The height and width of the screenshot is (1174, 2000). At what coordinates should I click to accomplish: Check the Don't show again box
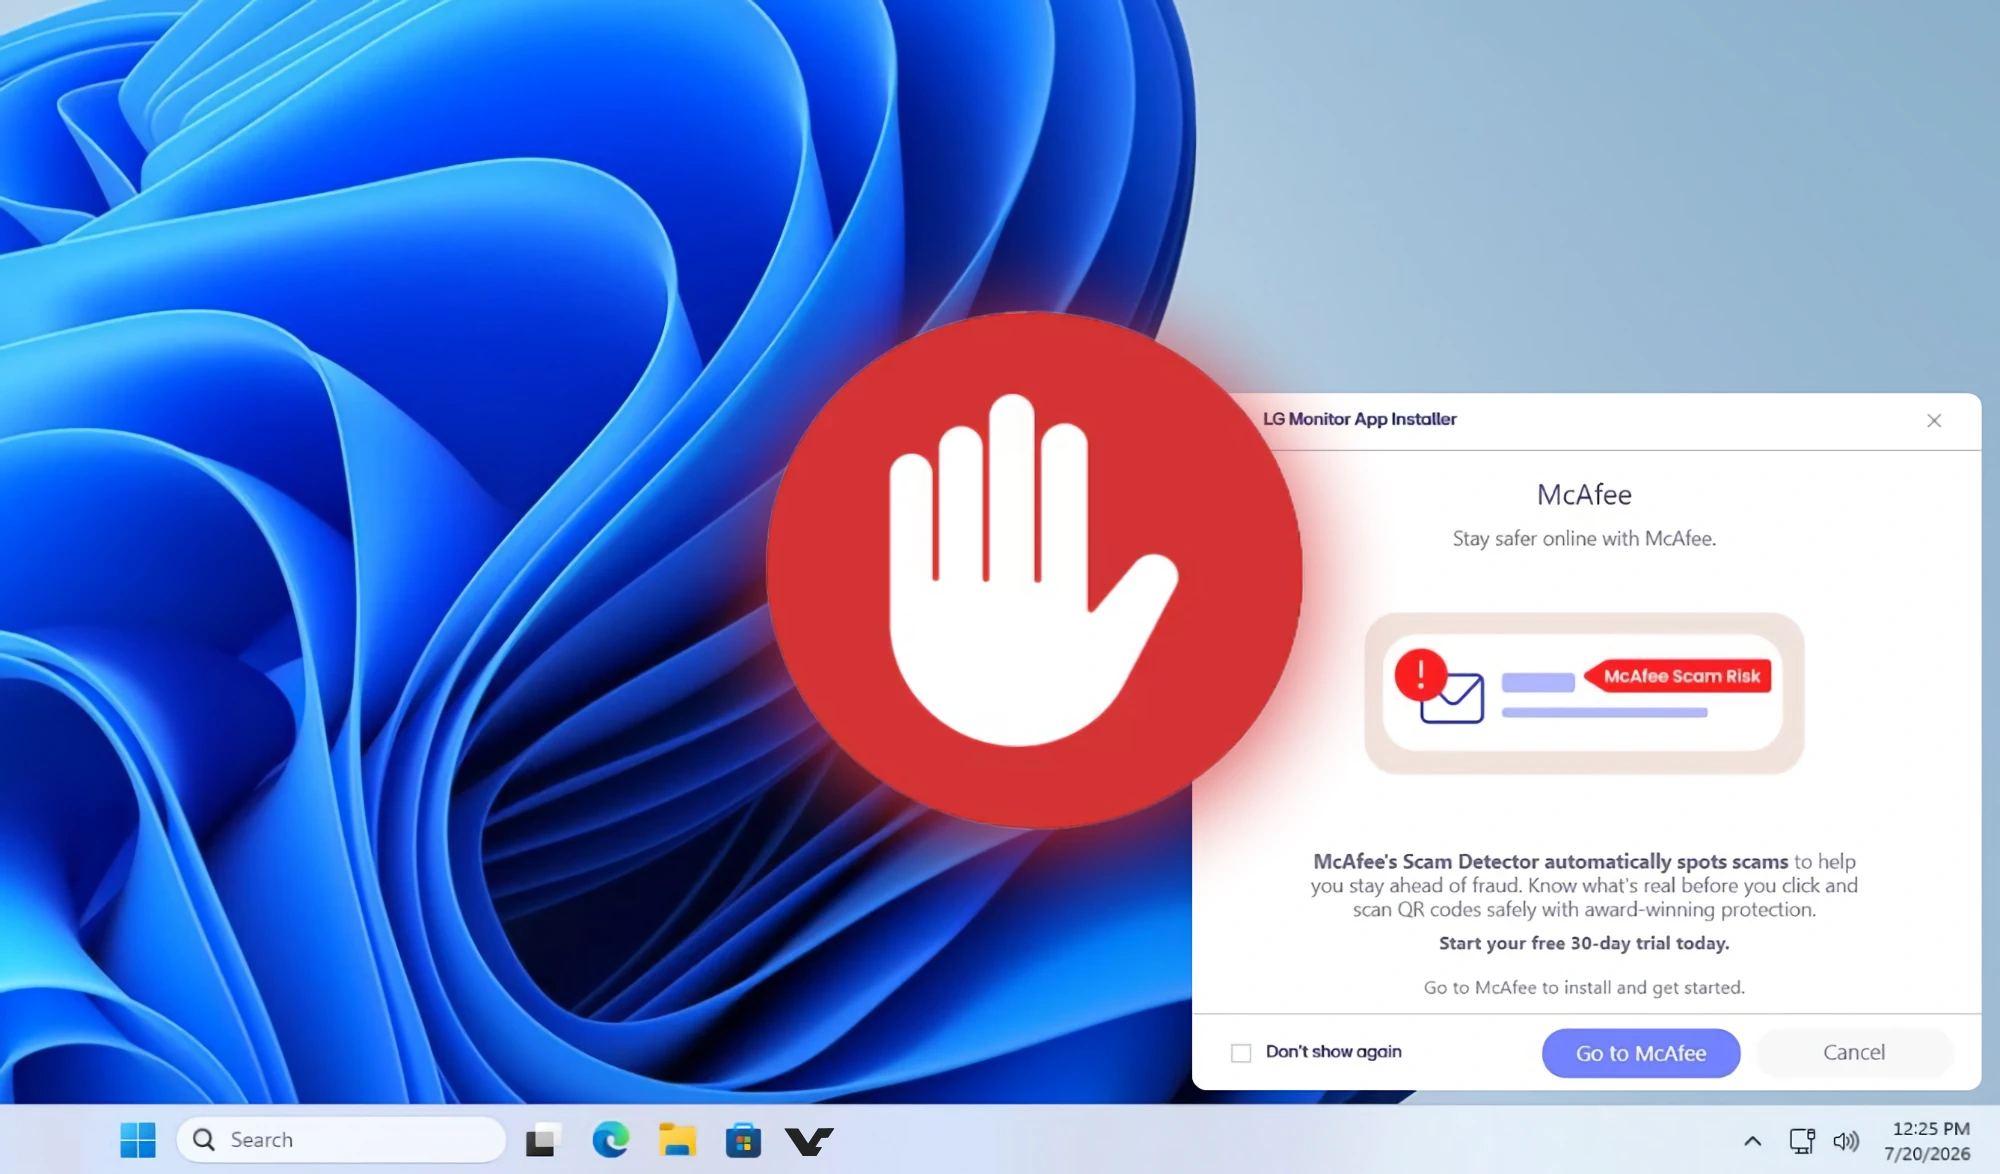(x=1241, y=1053)
